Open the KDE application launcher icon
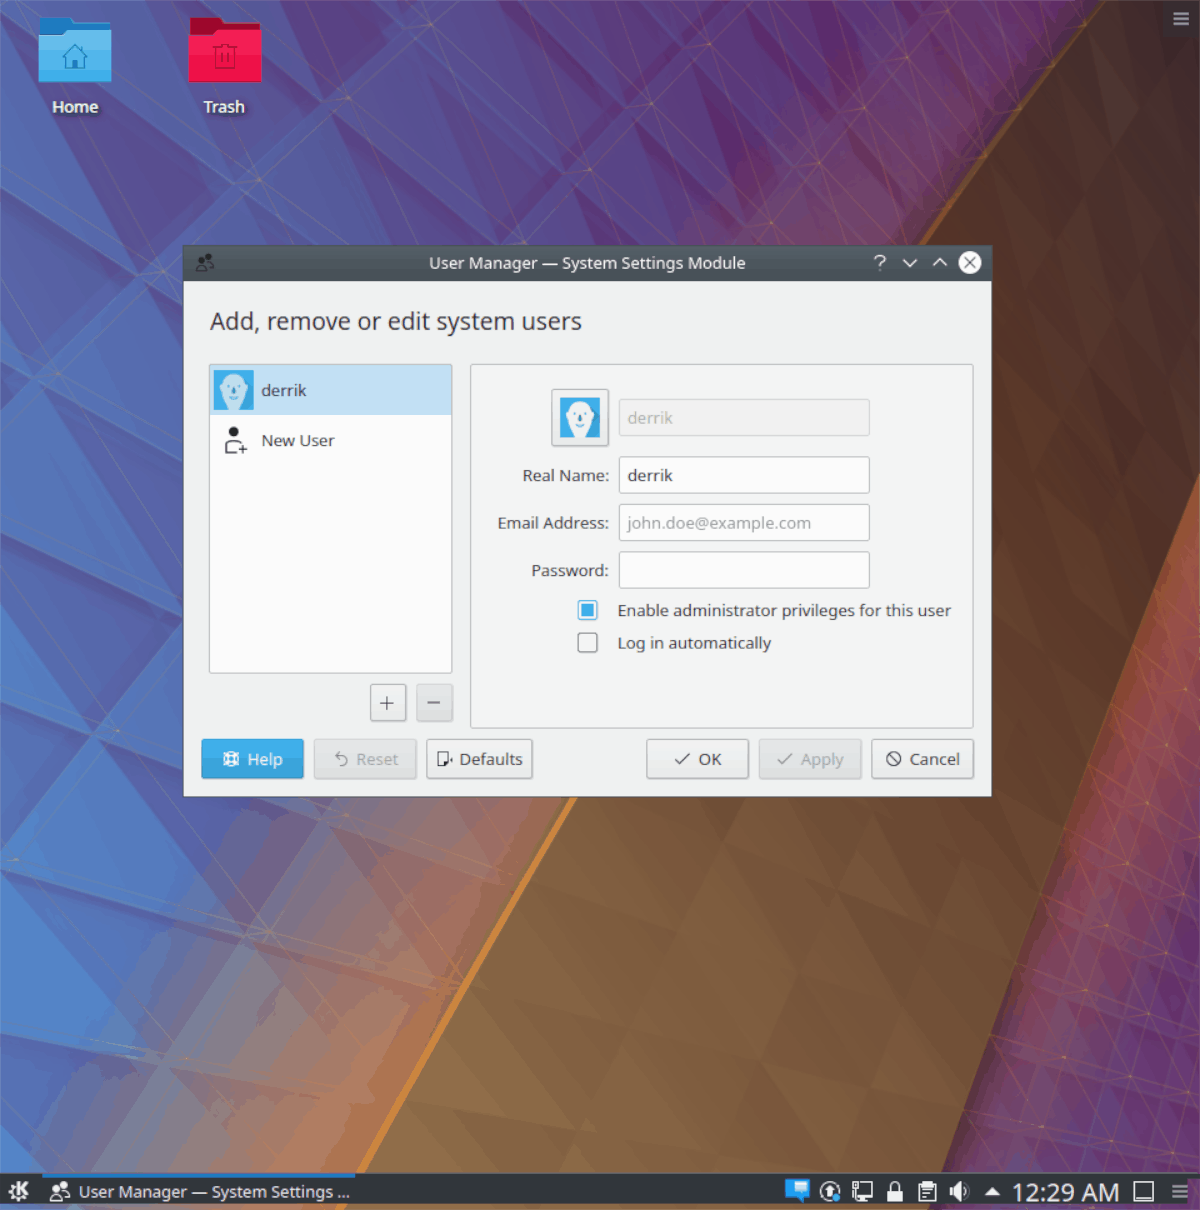 [19, 1191]
